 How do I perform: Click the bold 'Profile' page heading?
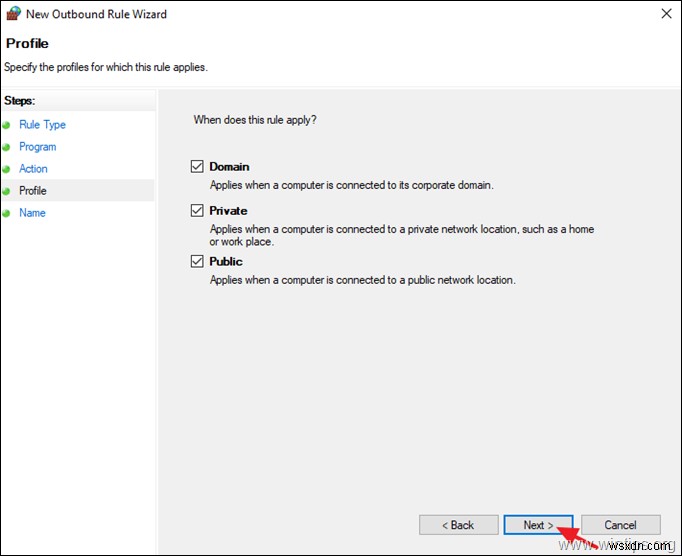pos(27,43)
